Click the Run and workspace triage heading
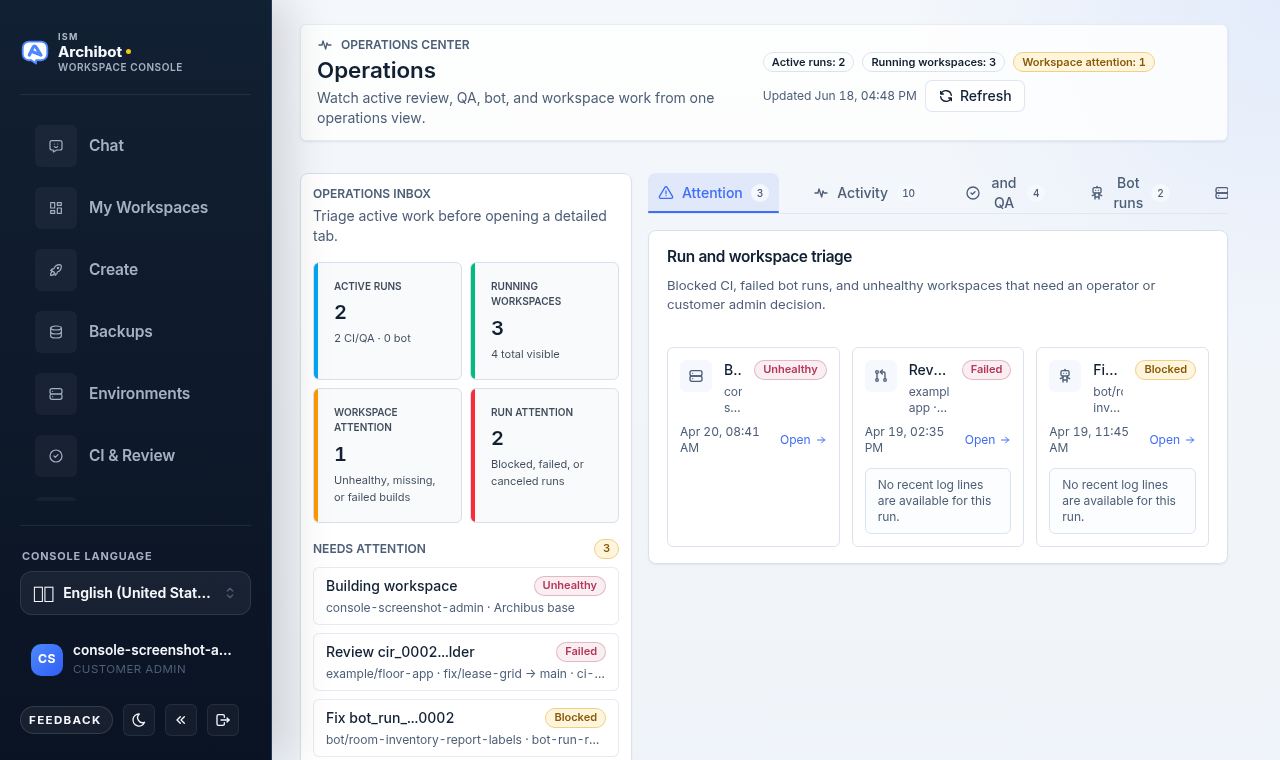Viewport: 1280px width, 760px height. click(759, 257)
